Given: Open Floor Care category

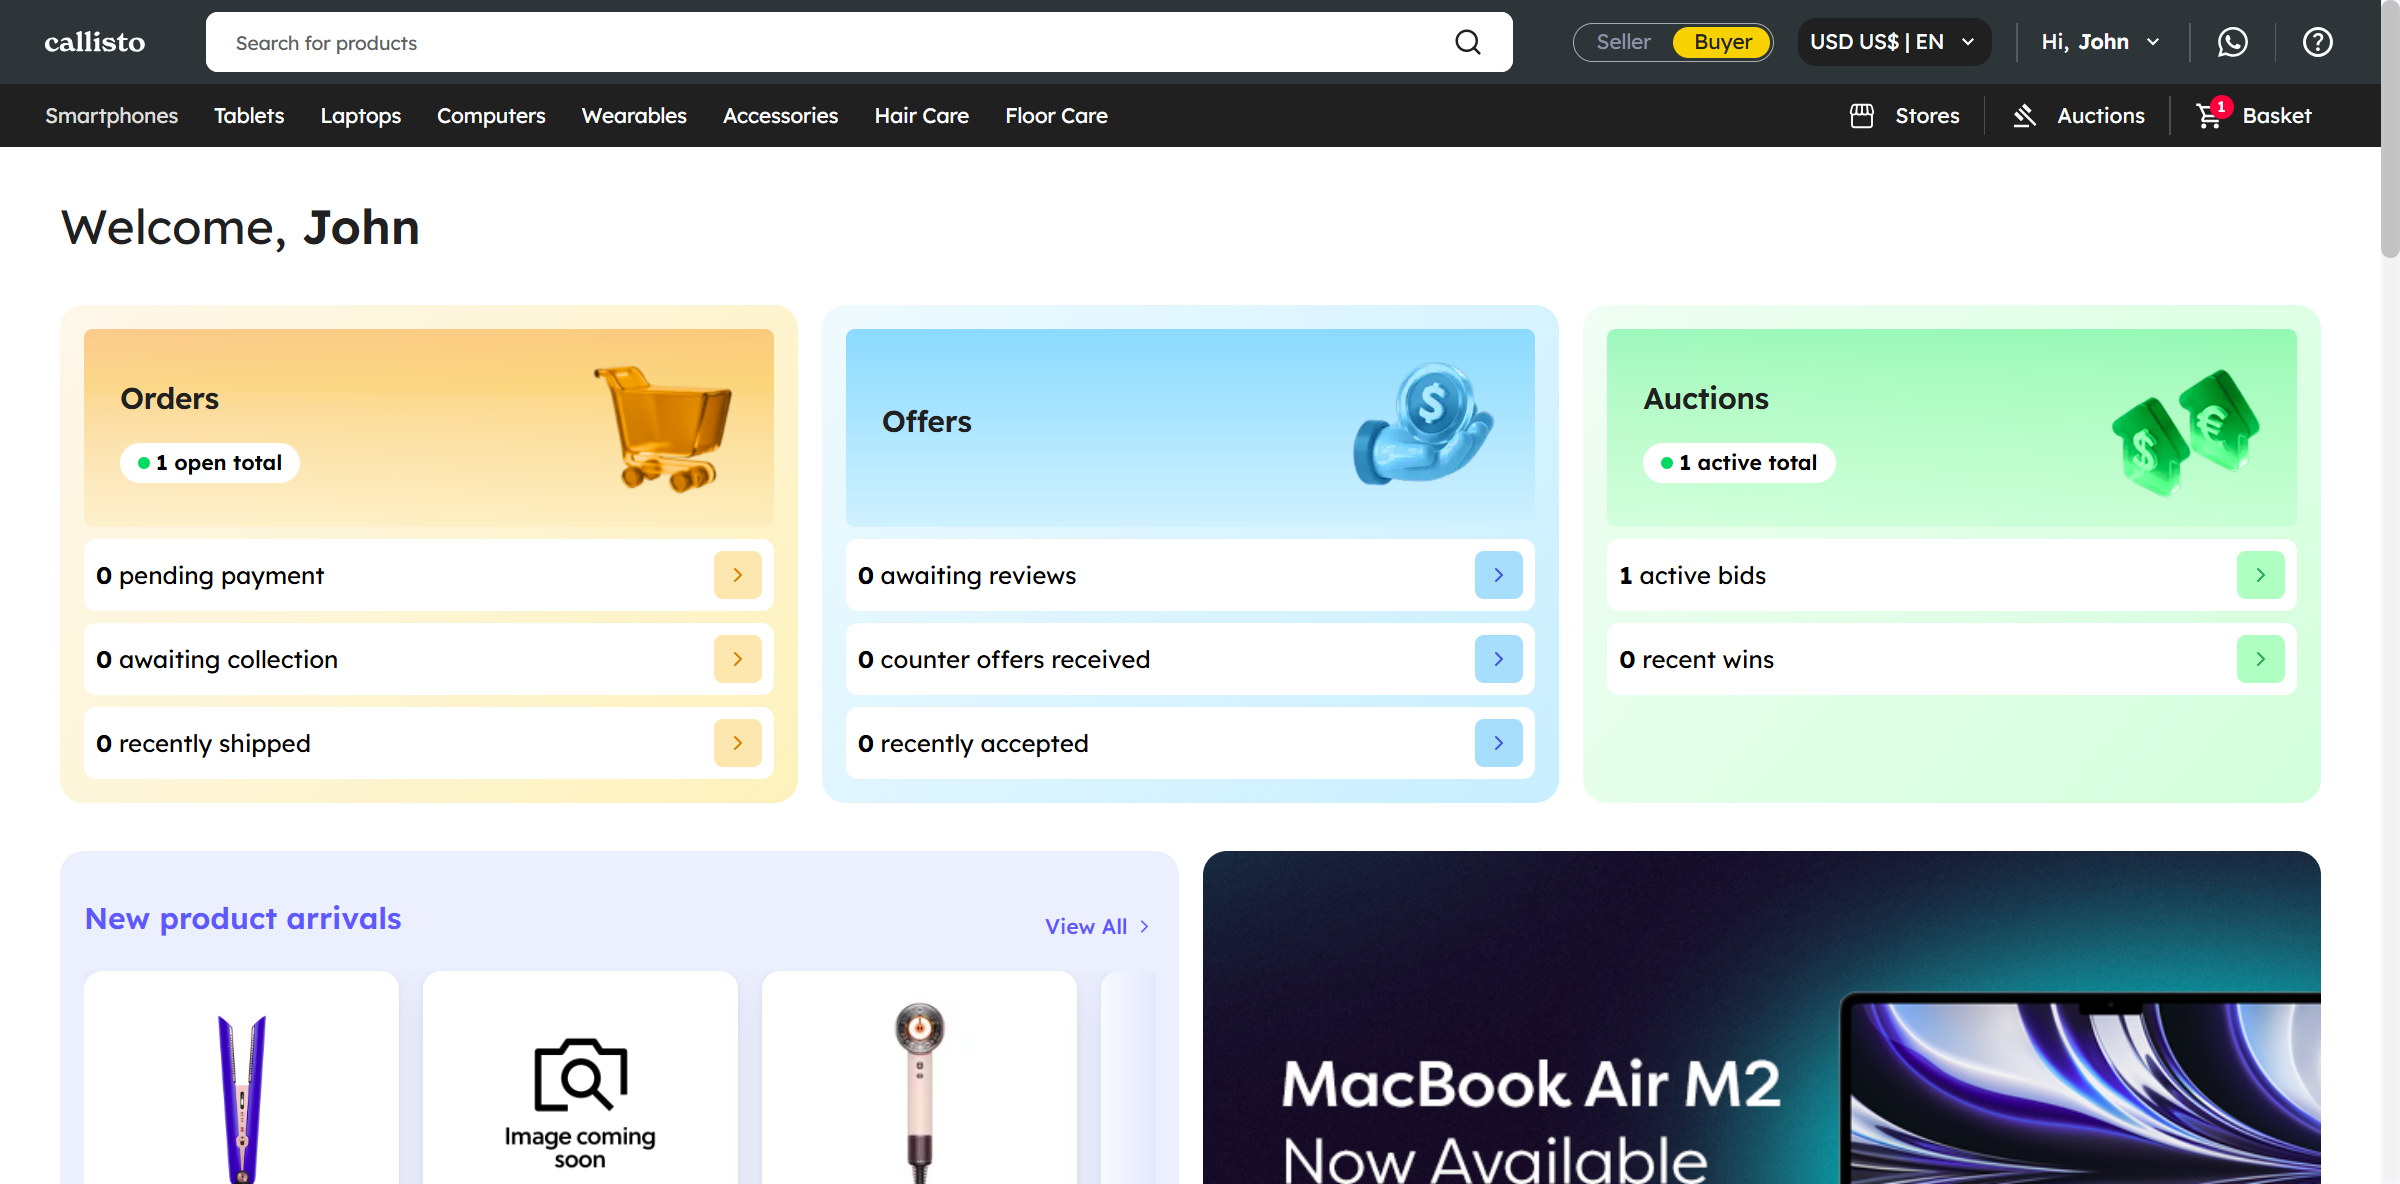Looking at the screenshot, I should (x=1057, y=116).
